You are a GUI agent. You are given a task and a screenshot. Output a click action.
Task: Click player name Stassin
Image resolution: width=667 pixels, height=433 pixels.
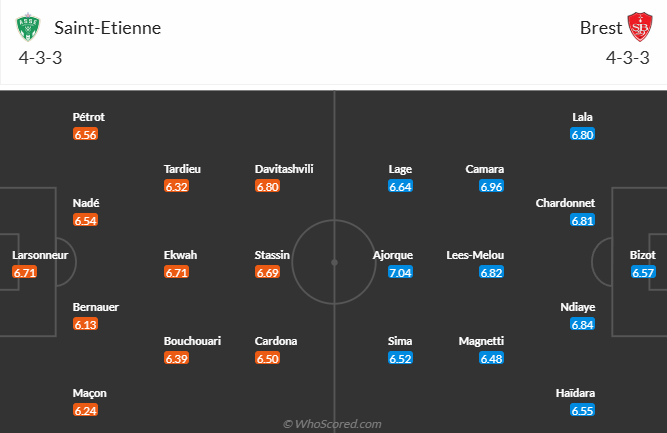click(x=272, y=255)
